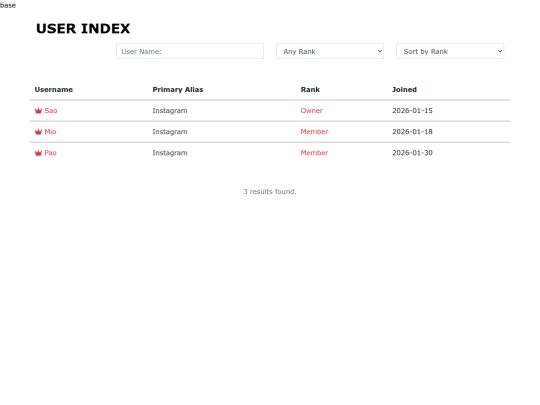The width and height of the screenshot is (540, 405).
Task: Open the Any Rank dropdown
Action: coord(330,51)
